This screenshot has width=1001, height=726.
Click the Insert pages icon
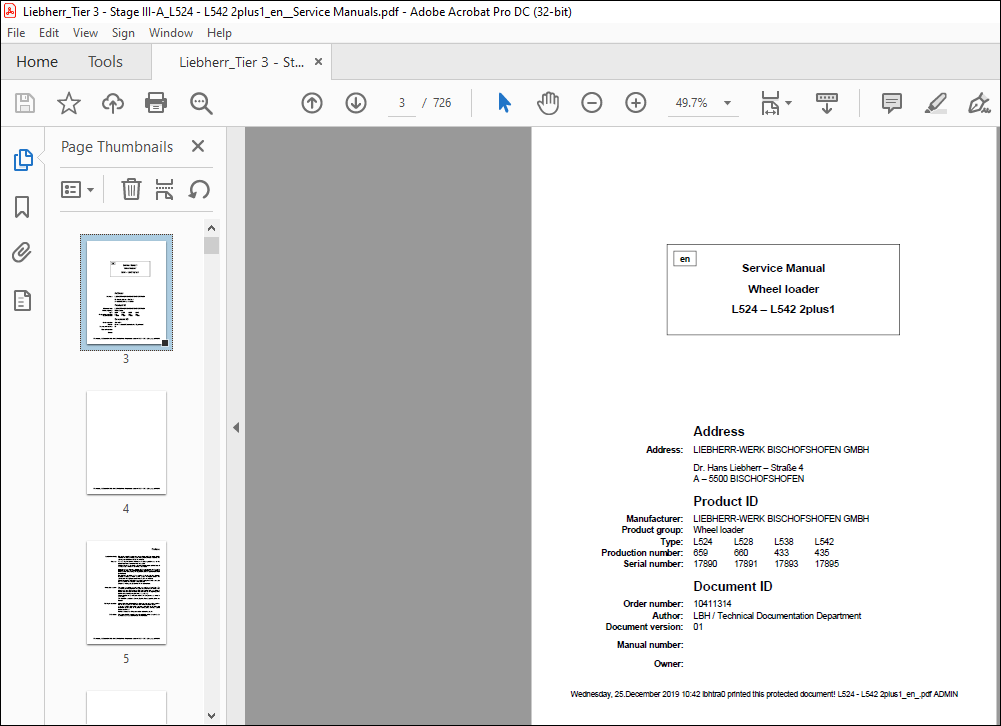165,190
